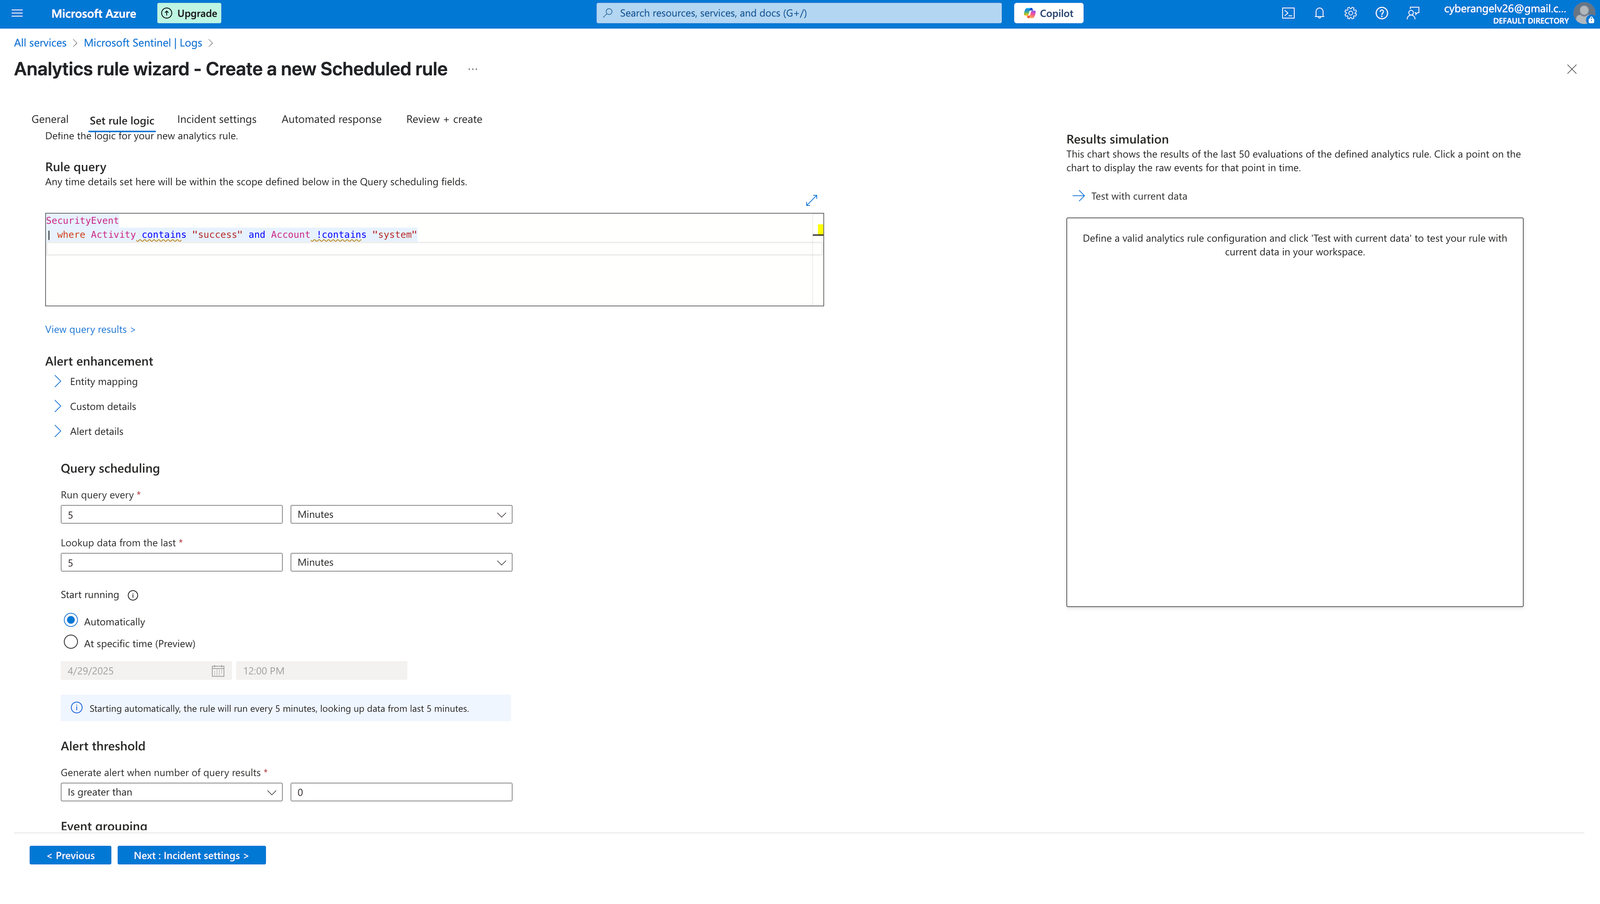
Task: Open the feedback panel
Action: pos(1413,13)
